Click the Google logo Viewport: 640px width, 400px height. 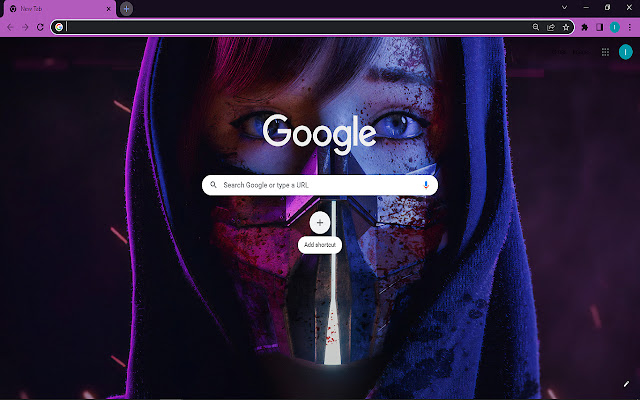coord(320,134)
